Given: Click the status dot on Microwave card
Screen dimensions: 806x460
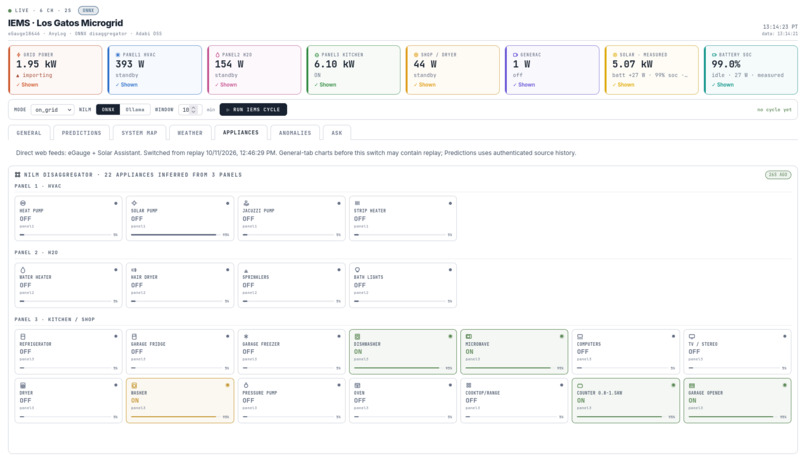Looking at the screenshot, I should click(x=561, y=336).
